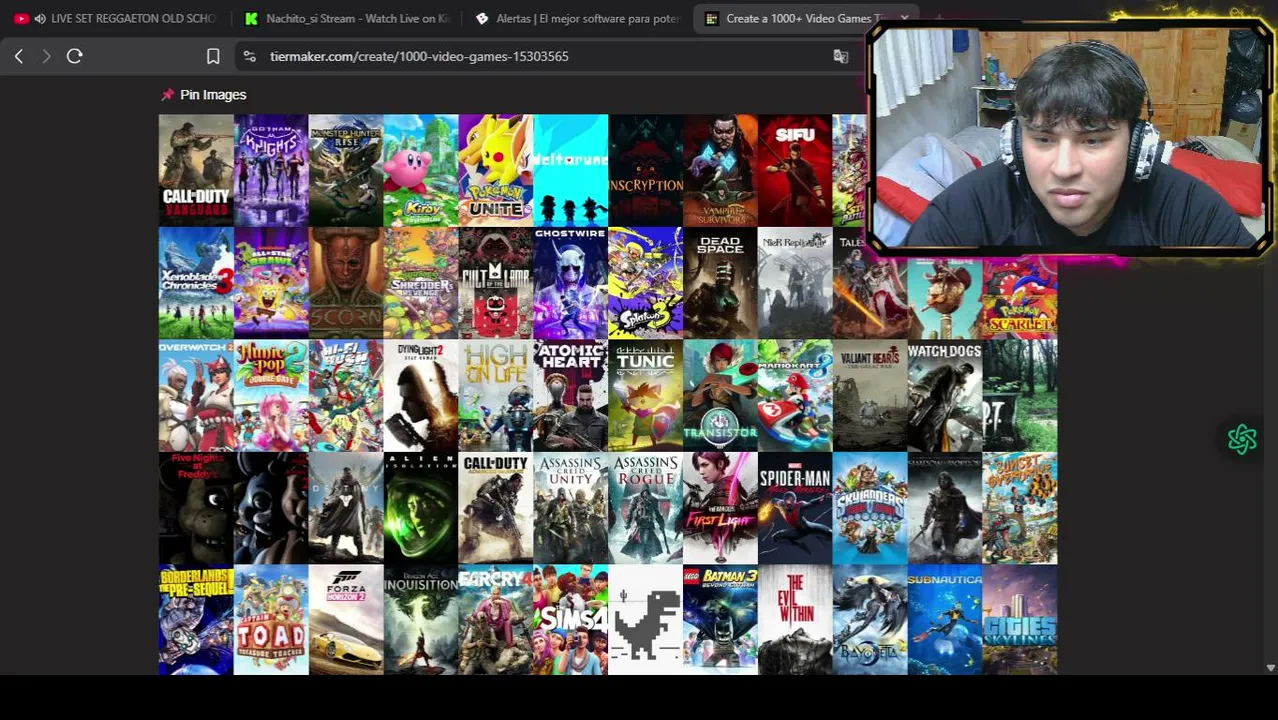Select the Valiant Hearts cover
Image resolution: width=1278 pixels, height=720 pixels.
tap(870, 396)
